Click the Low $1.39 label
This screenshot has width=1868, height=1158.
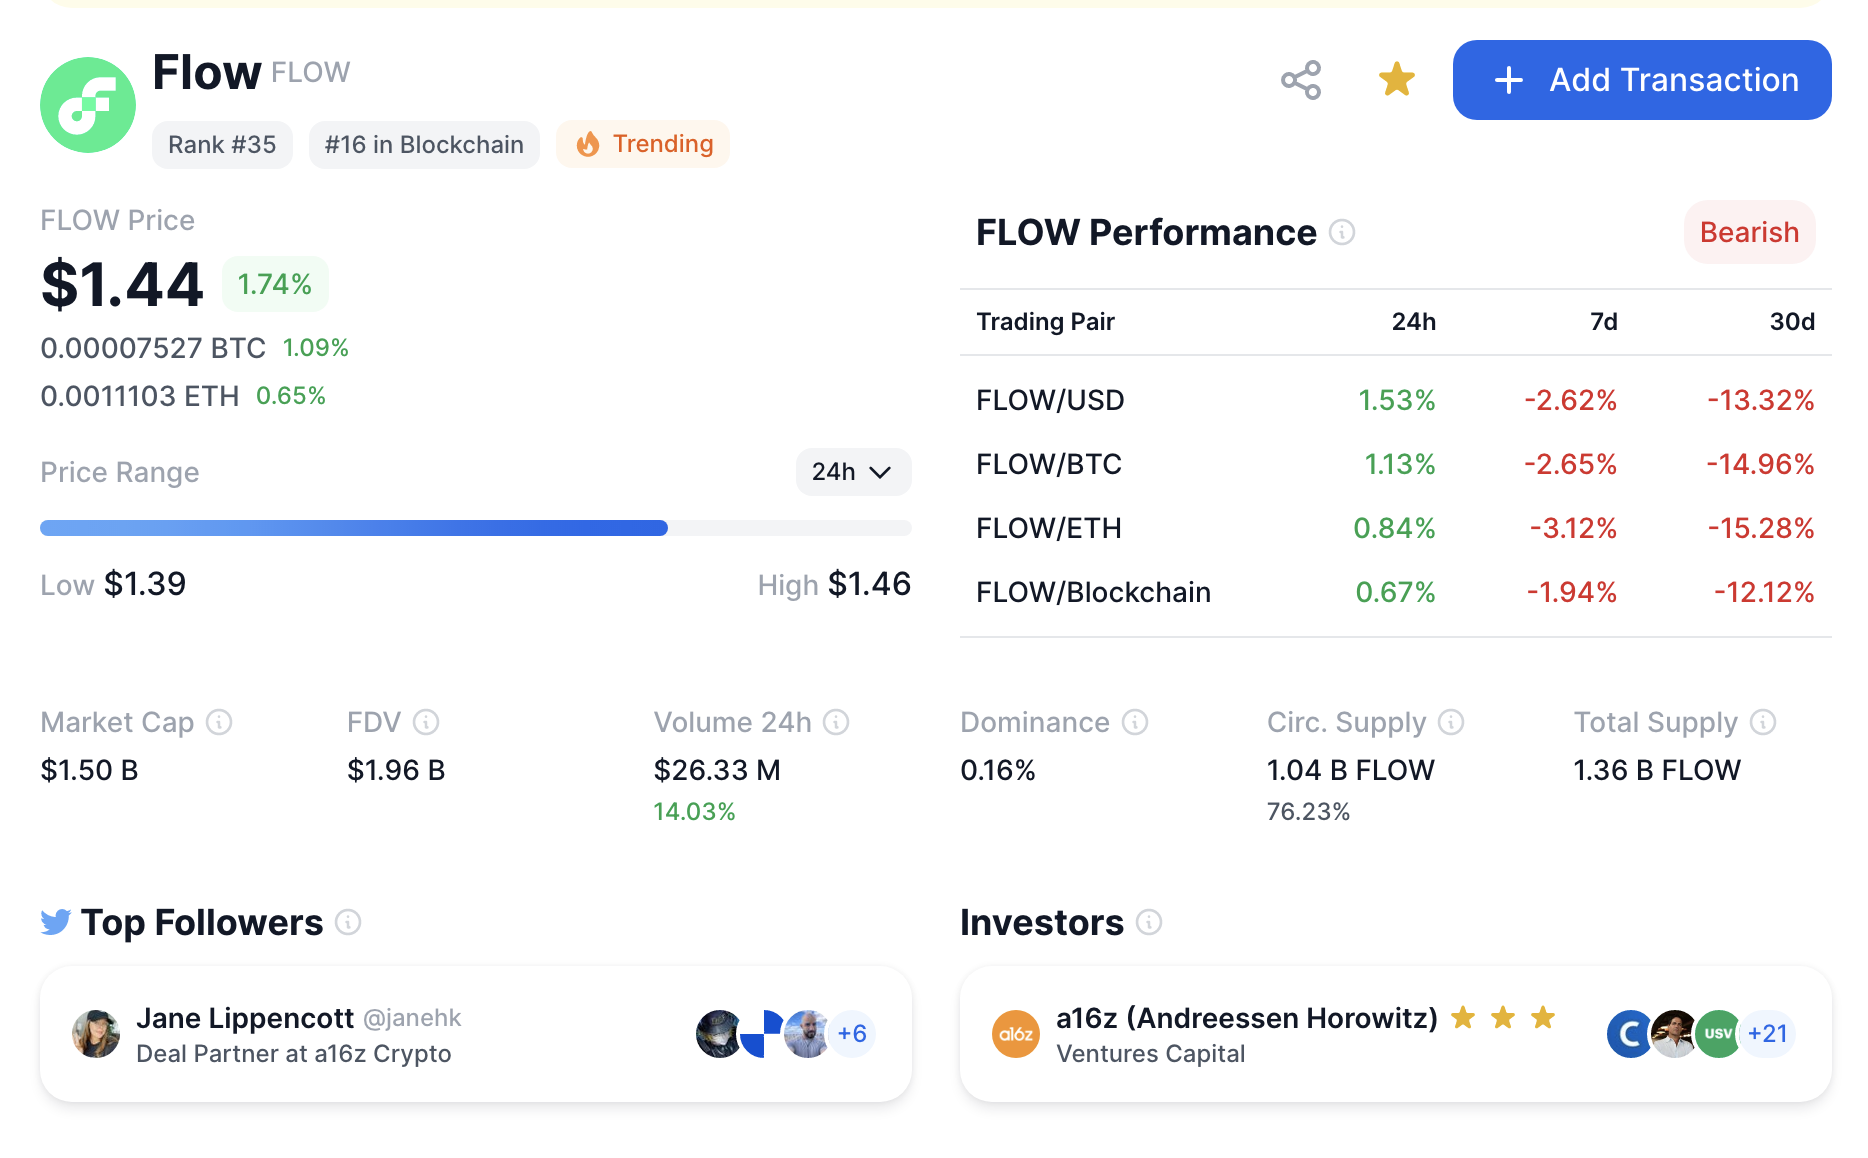[x=113, y=584]
